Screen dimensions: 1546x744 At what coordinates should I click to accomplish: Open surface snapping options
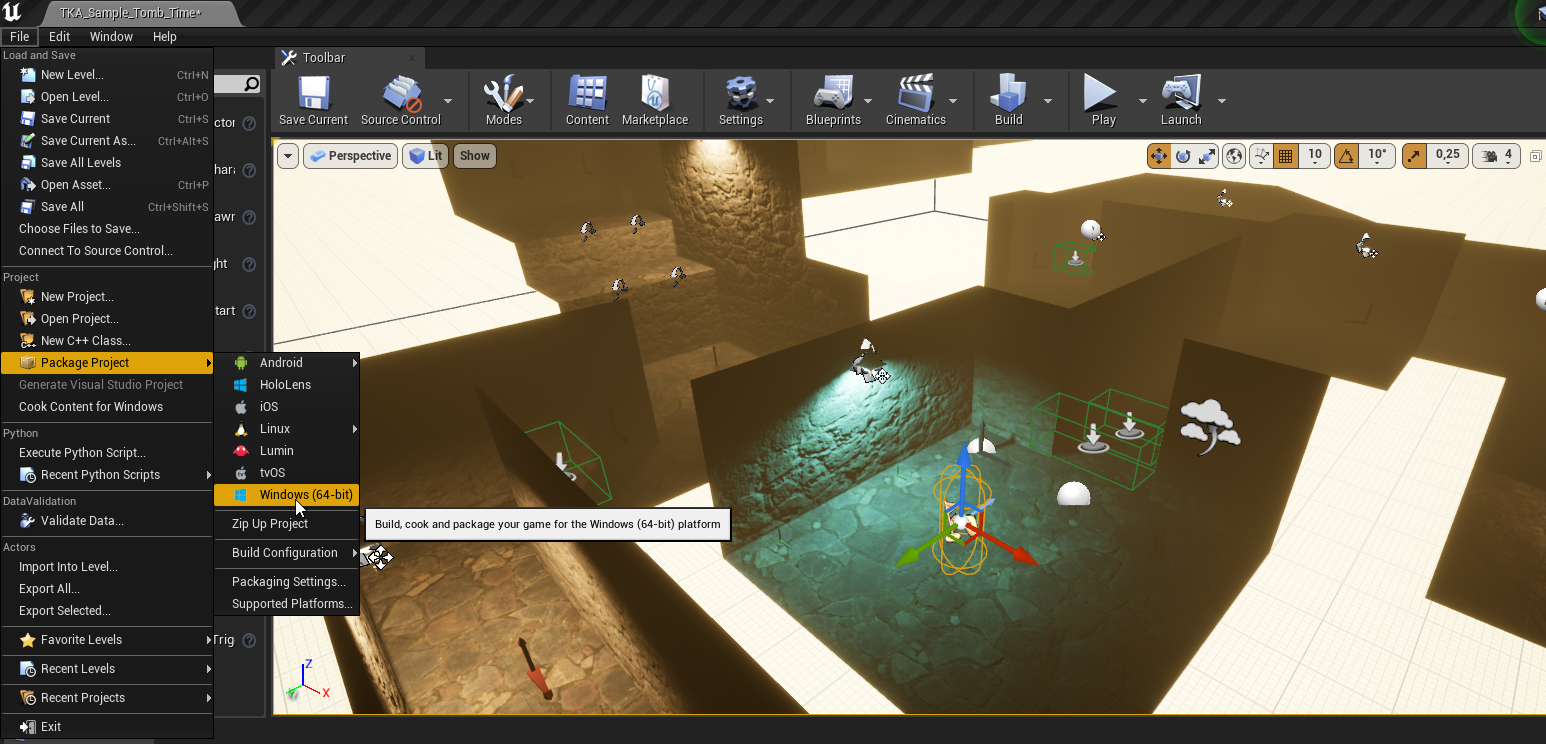[x=1261, y=156]
